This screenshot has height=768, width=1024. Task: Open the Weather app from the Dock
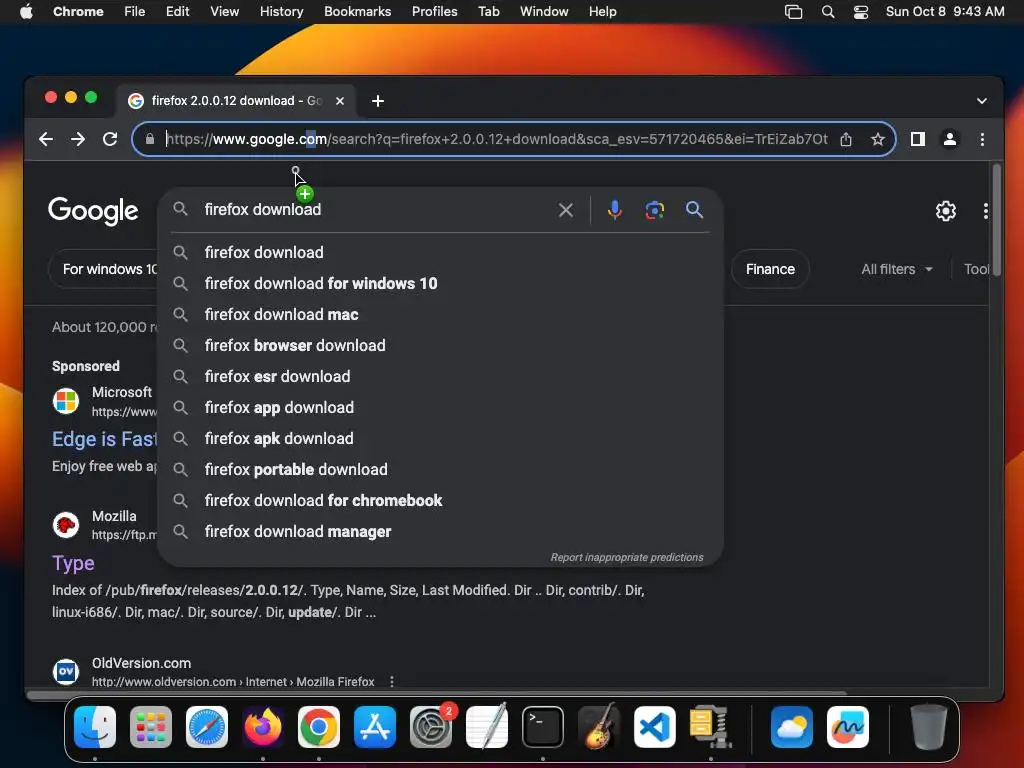(x=792, y=726)
